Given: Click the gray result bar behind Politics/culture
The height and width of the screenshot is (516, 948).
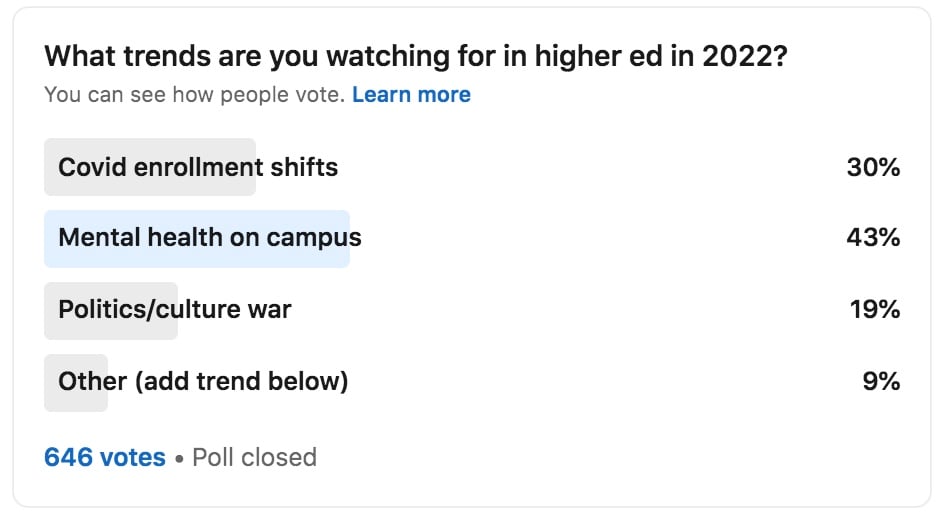Looking at the screenshot, I should [111, 310].
